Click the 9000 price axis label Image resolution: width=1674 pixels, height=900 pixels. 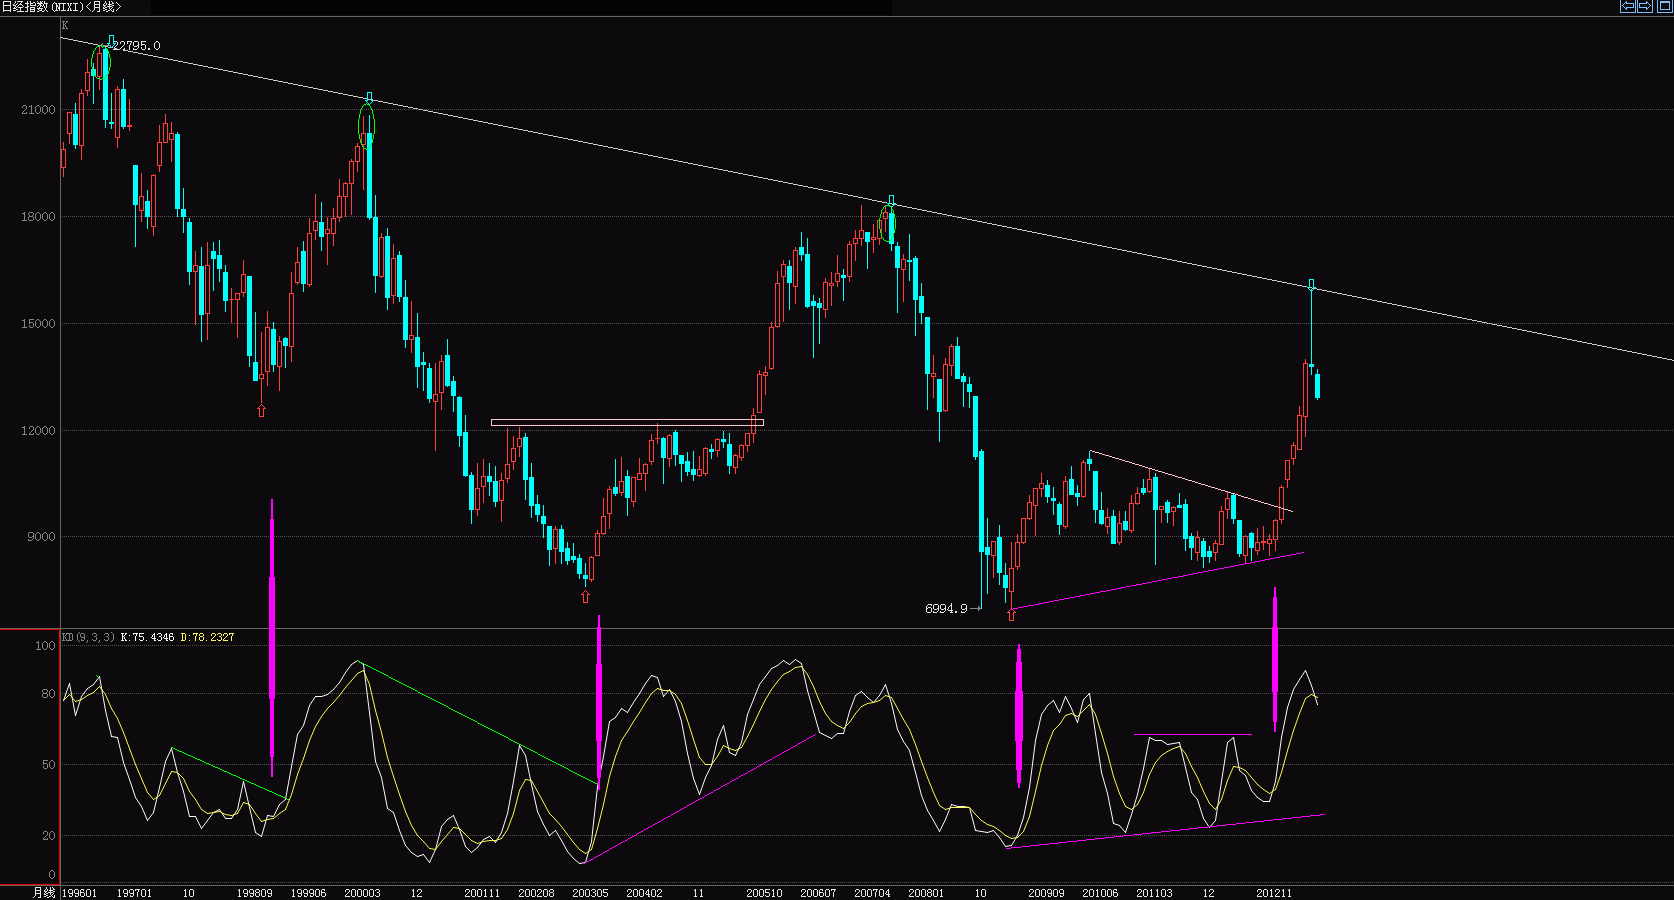[42, 537]
